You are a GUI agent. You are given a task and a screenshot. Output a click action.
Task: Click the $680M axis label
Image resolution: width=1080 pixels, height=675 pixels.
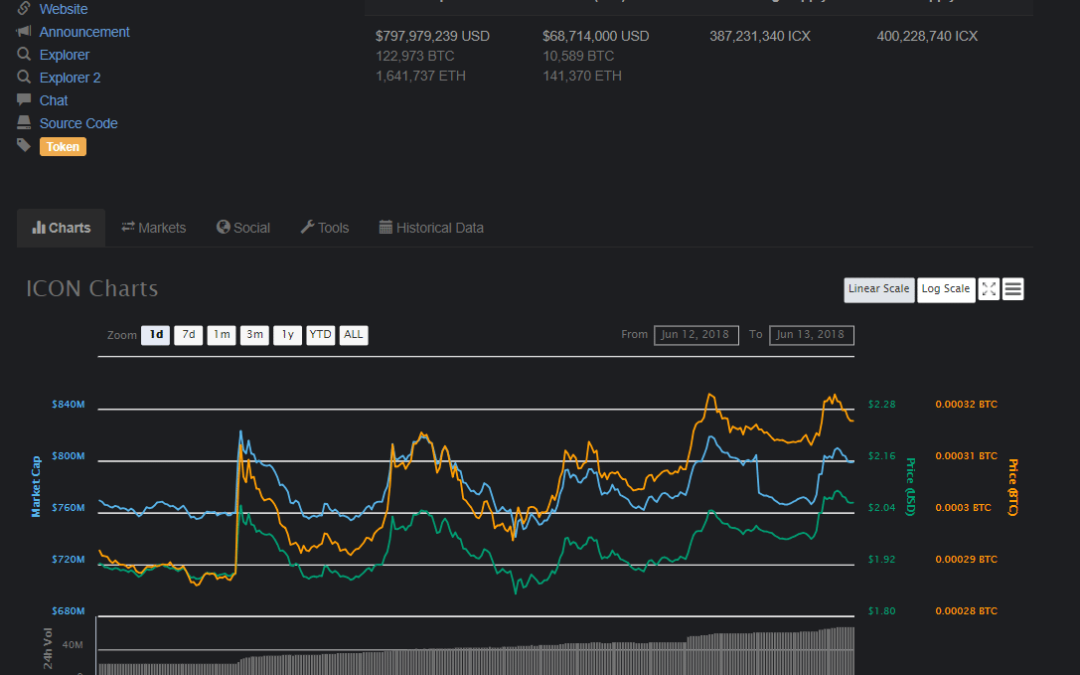(x=68, y=611)
